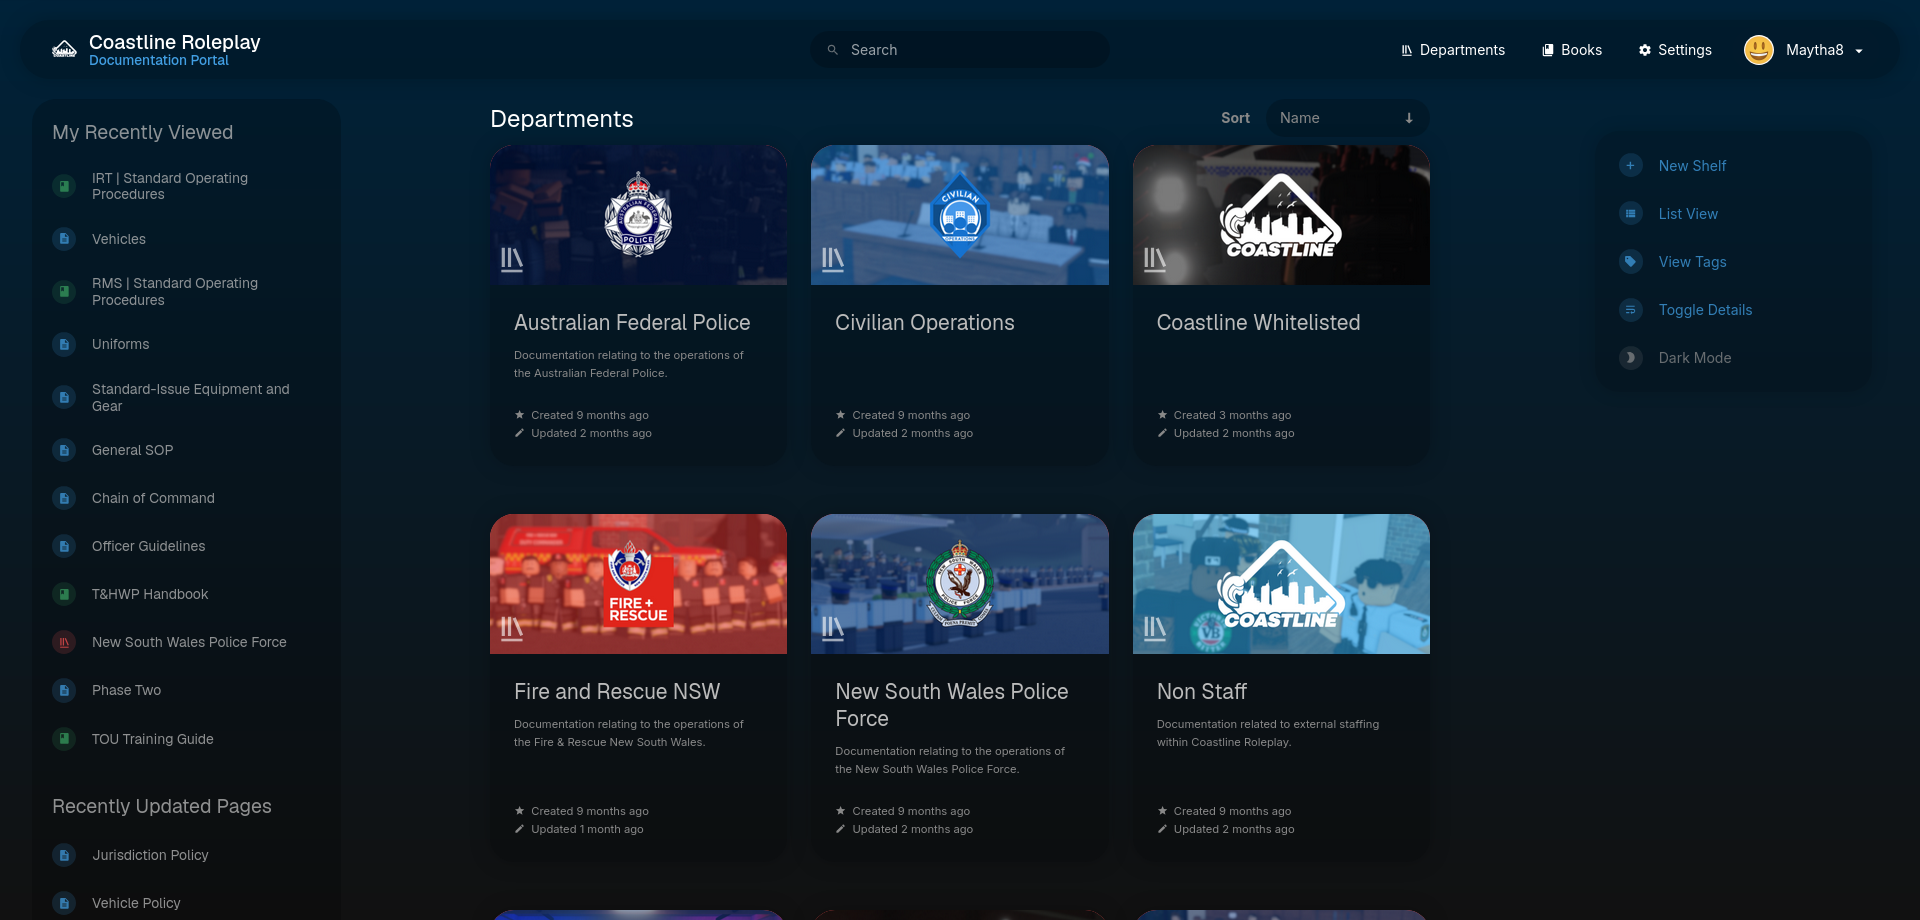Screen dimensions: 1920x920
Task: Click the search input field
Action: 960,50
